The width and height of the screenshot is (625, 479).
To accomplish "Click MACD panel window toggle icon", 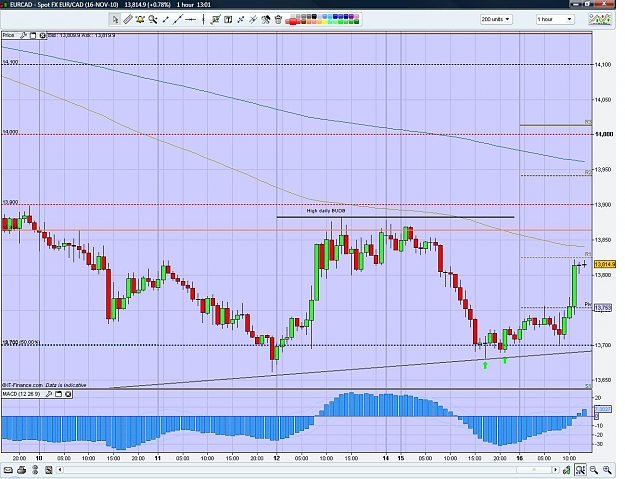I will [58, 394].
